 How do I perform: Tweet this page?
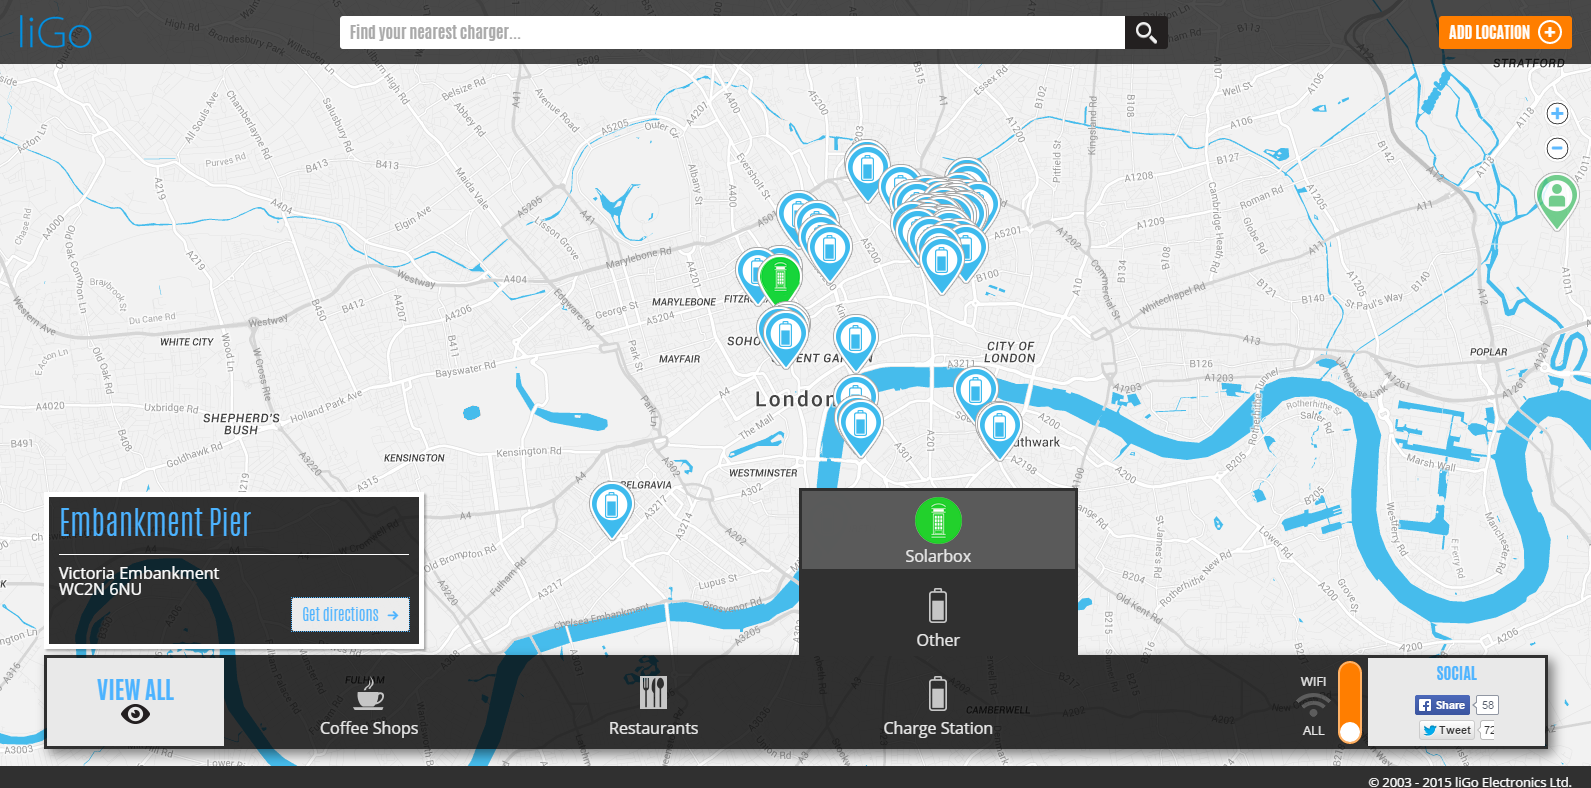pos(1447,730)
